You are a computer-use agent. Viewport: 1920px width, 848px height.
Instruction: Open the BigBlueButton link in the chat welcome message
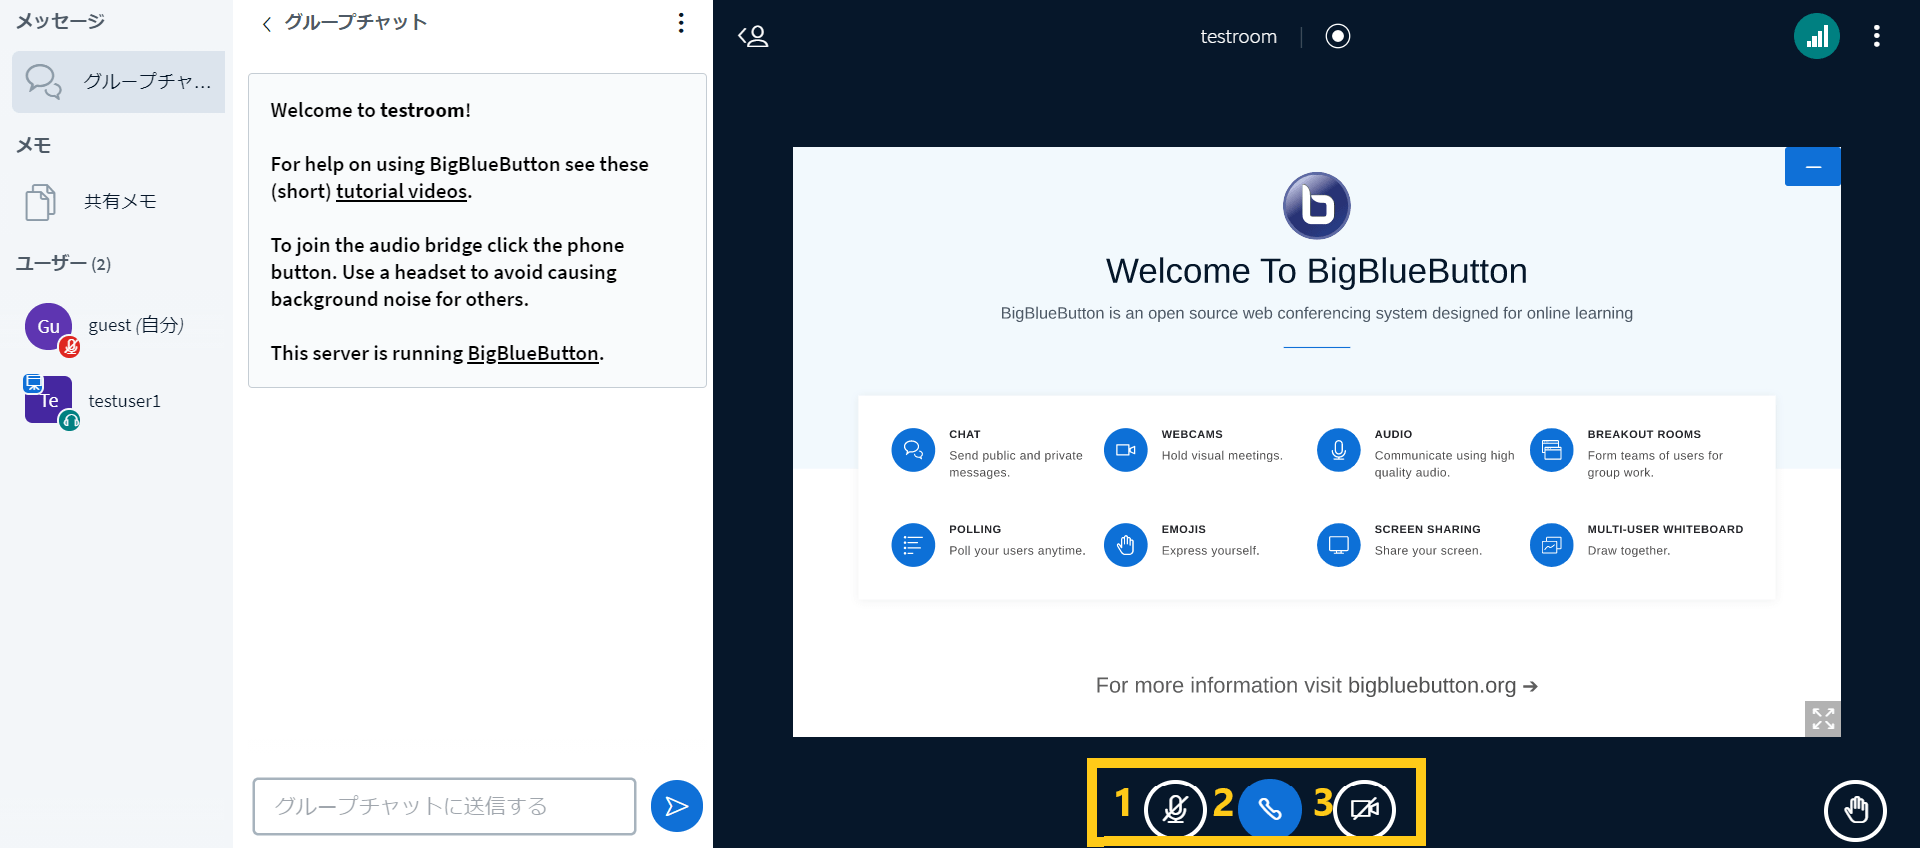coord(533,353)
